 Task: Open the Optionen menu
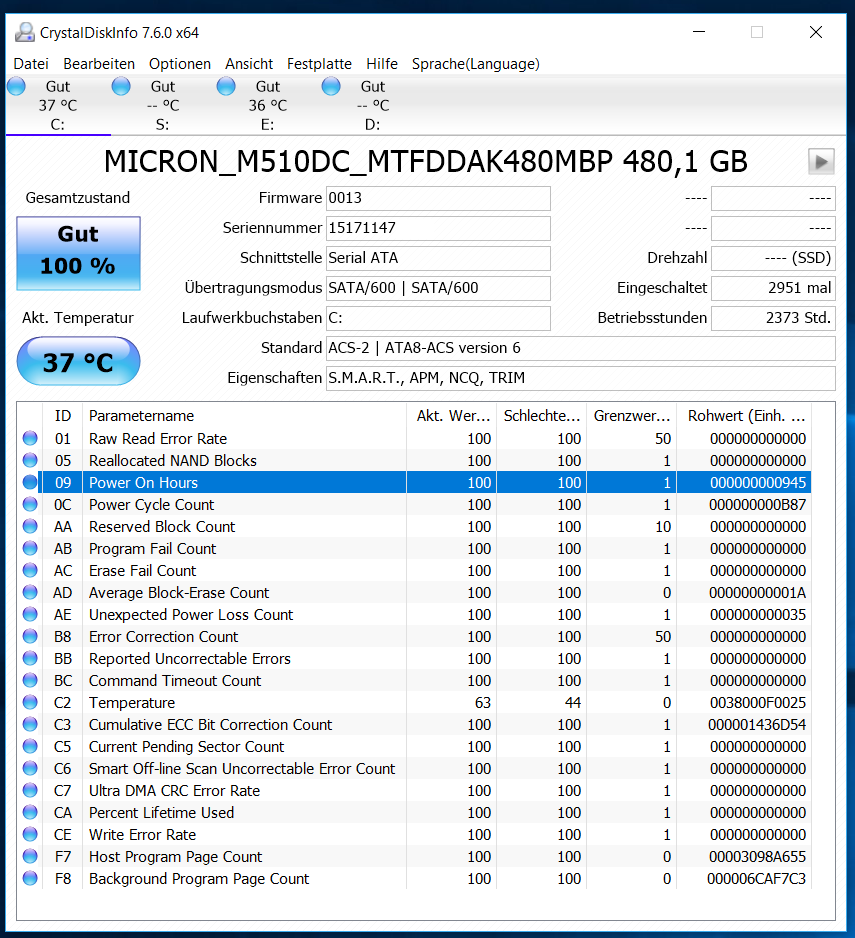(180, 64)
